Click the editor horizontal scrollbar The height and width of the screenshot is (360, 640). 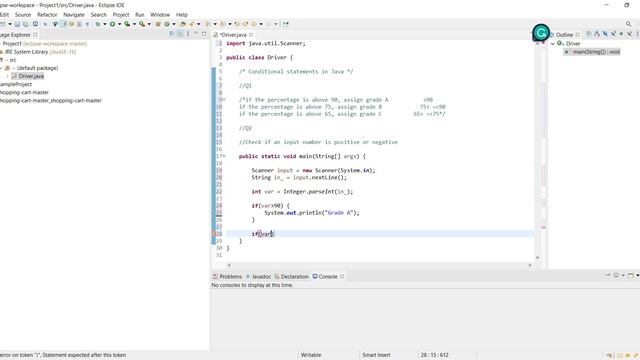click(379, 265)
